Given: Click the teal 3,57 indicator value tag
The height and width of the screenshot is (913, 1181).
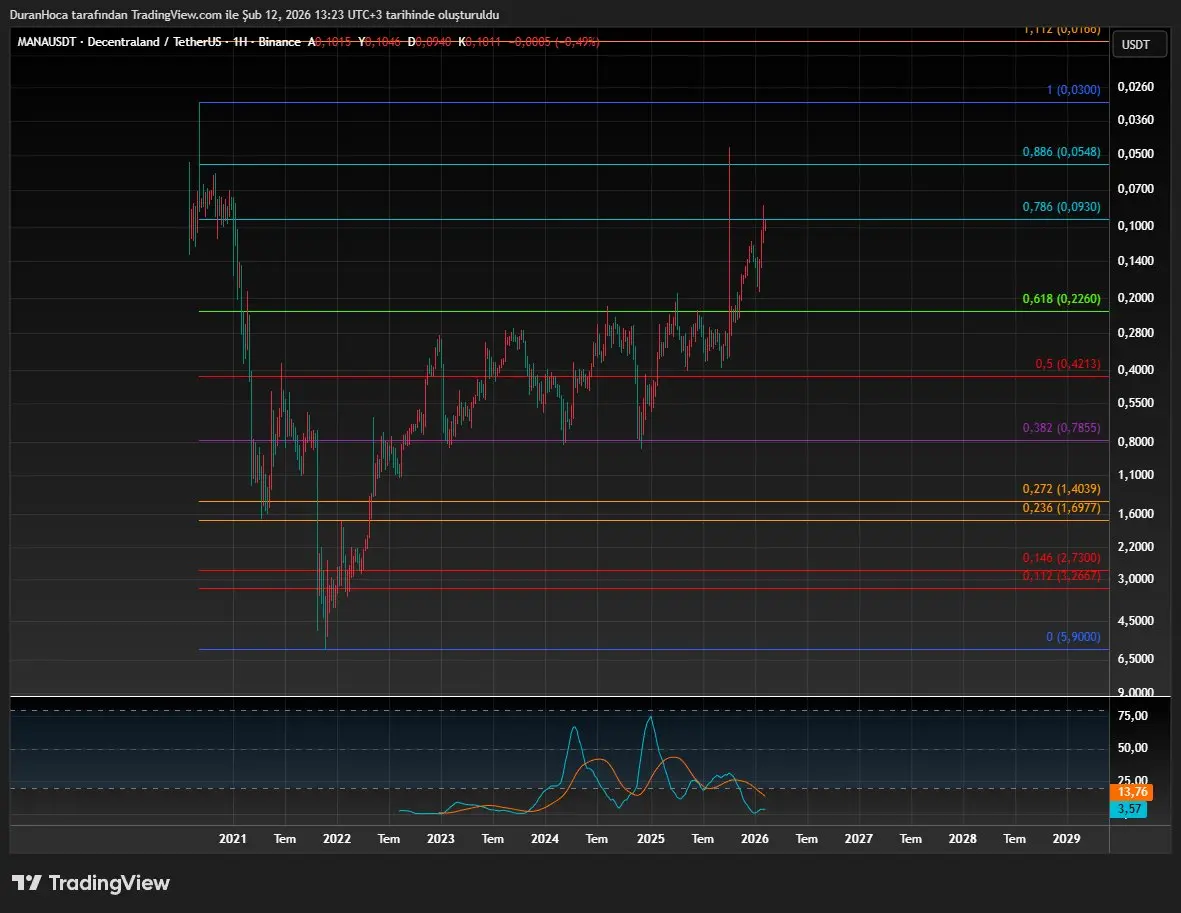Looking at the screenshot, I should click(x=1128, y=809).
